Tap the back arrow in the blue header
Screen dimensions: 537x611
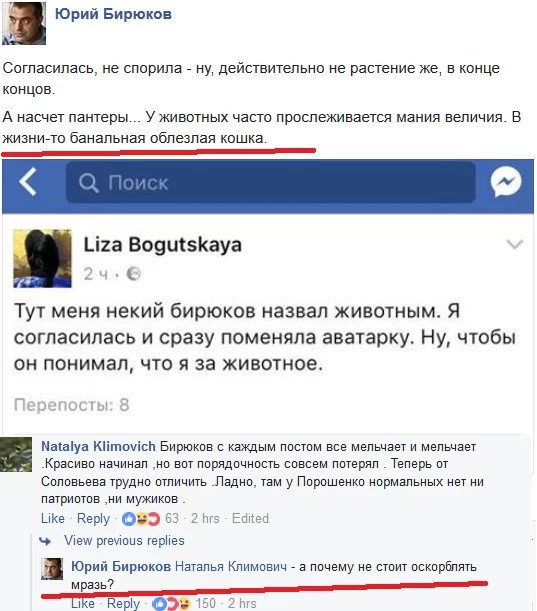28,182
